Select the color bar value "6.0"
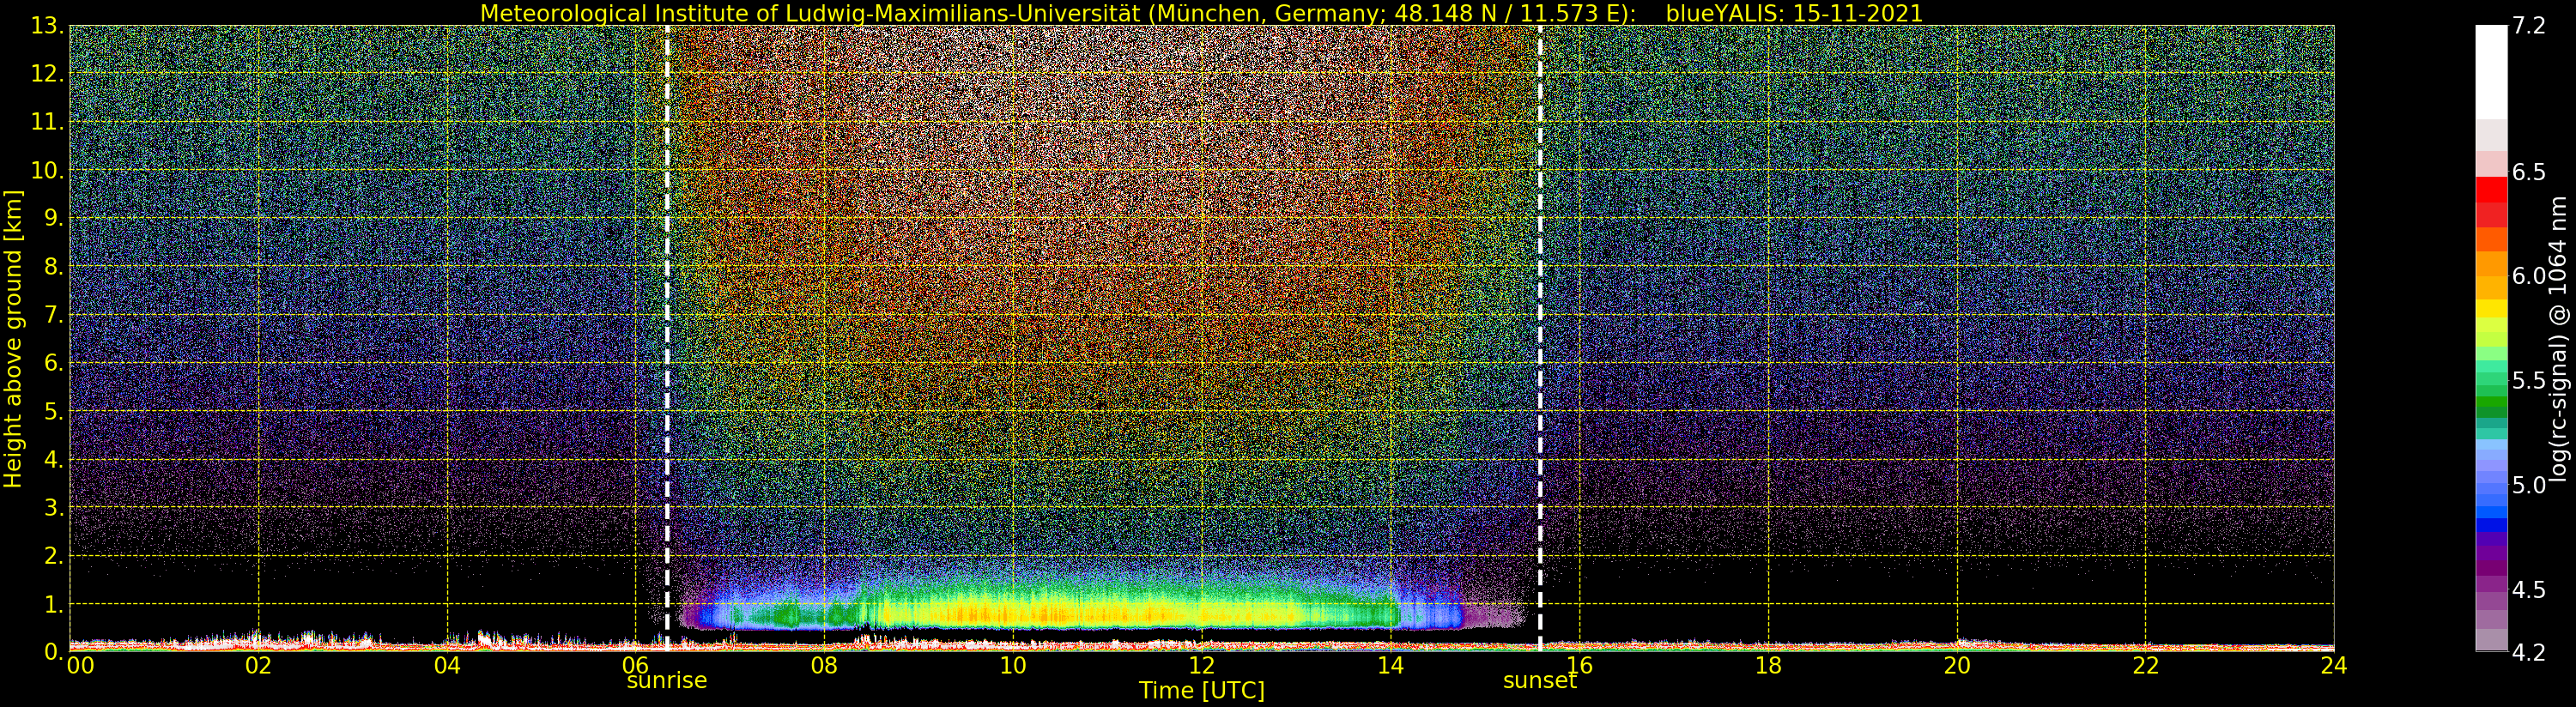This screenshot has width=2576, height=707. 2529,276
